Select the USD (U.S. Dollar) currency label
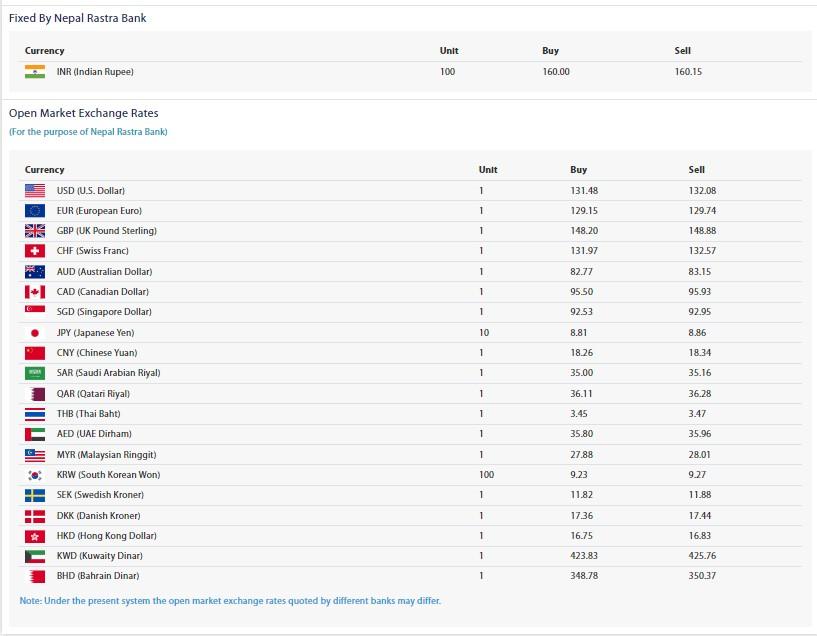The height and width of the screenshot is (636, 817). [x=91, y=191]
